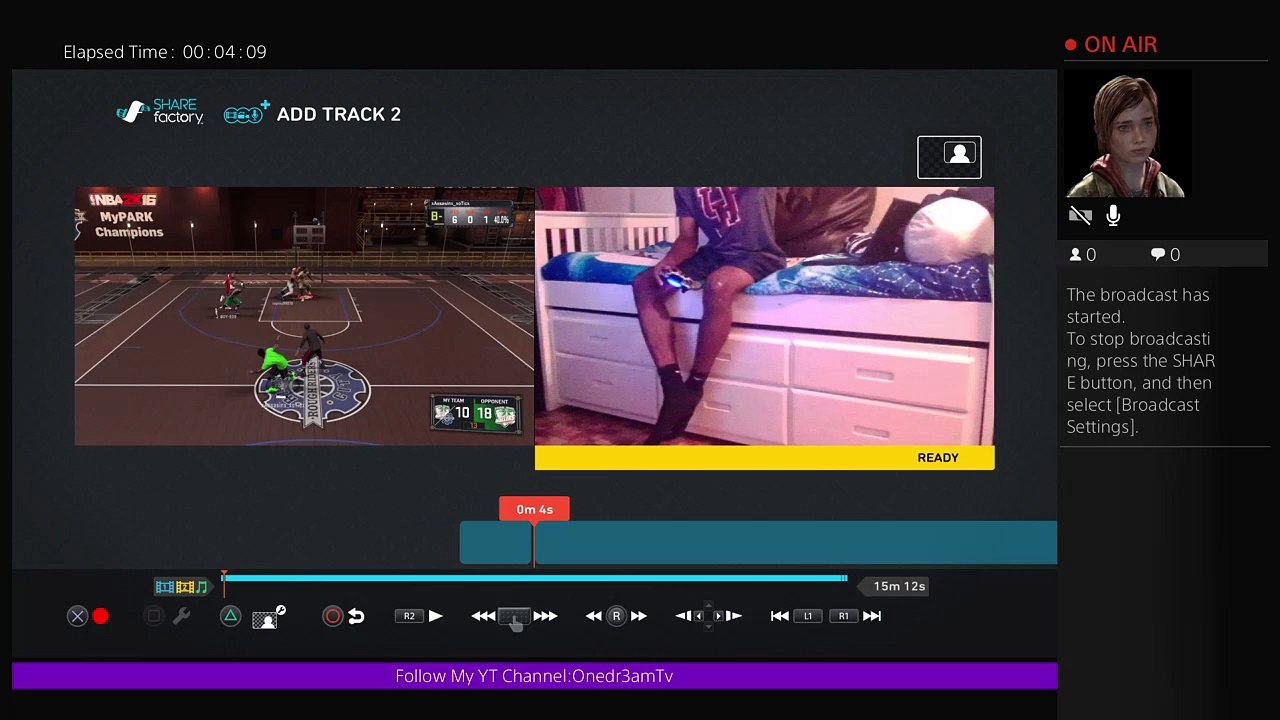Select the webcam video preview

tap(765, 316)
